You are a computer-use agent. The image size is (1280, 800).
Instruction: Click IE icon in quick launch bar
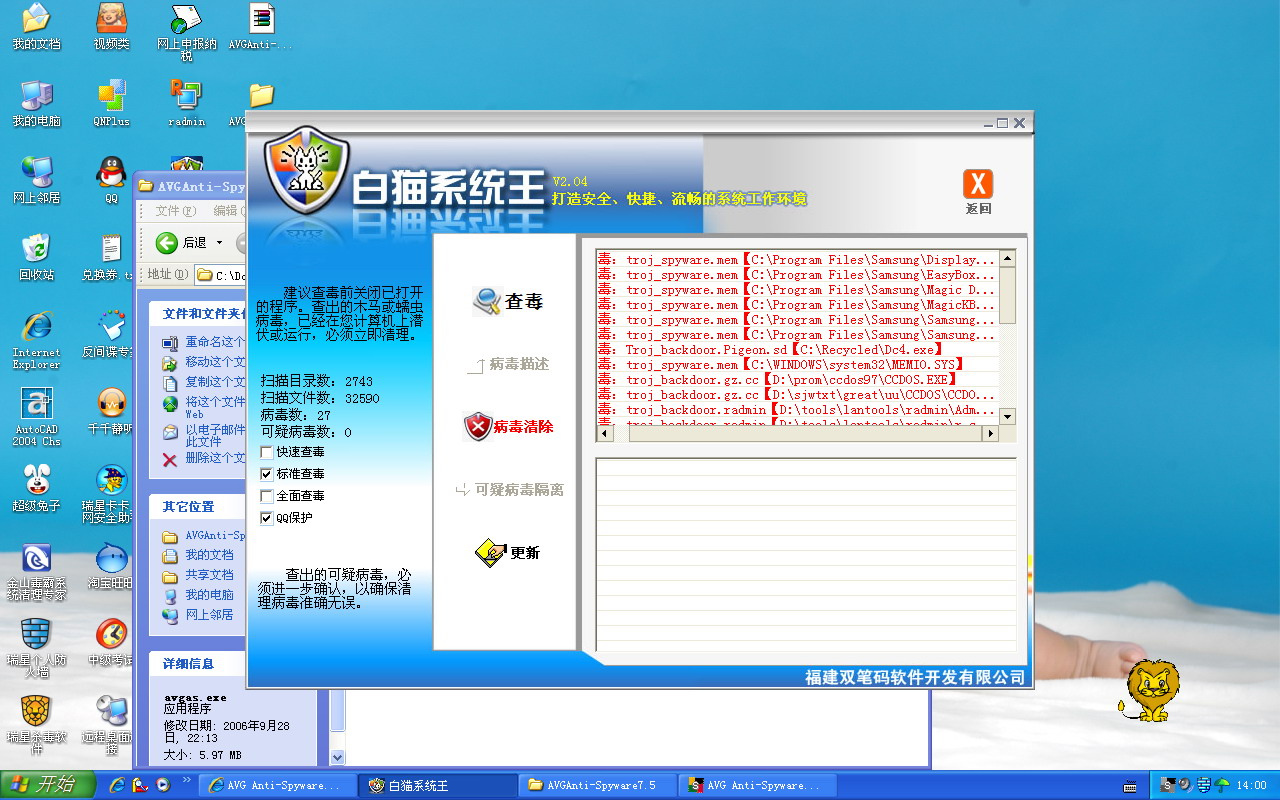pos(116,785)
